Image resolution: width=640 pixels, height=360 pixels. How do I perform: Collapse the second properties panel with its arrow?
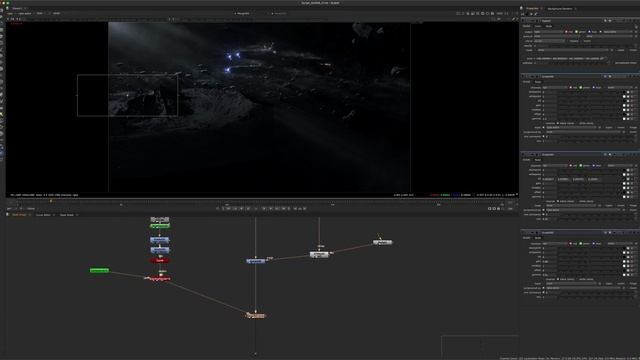pos(524,76)
